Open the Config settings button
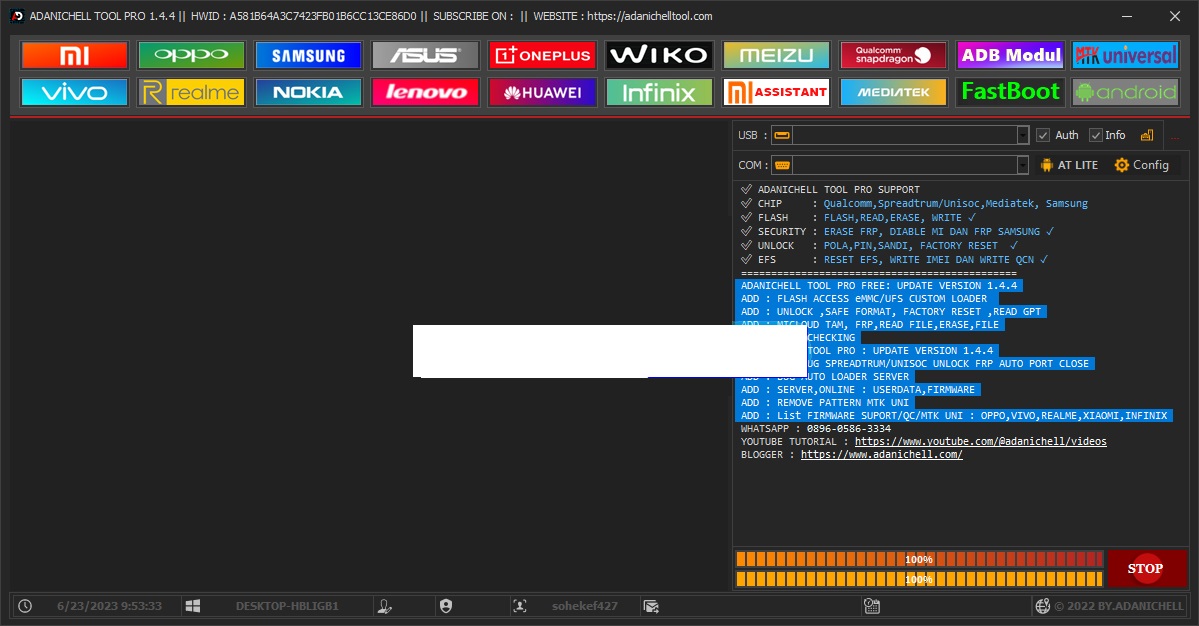 tap(1142, 165)
